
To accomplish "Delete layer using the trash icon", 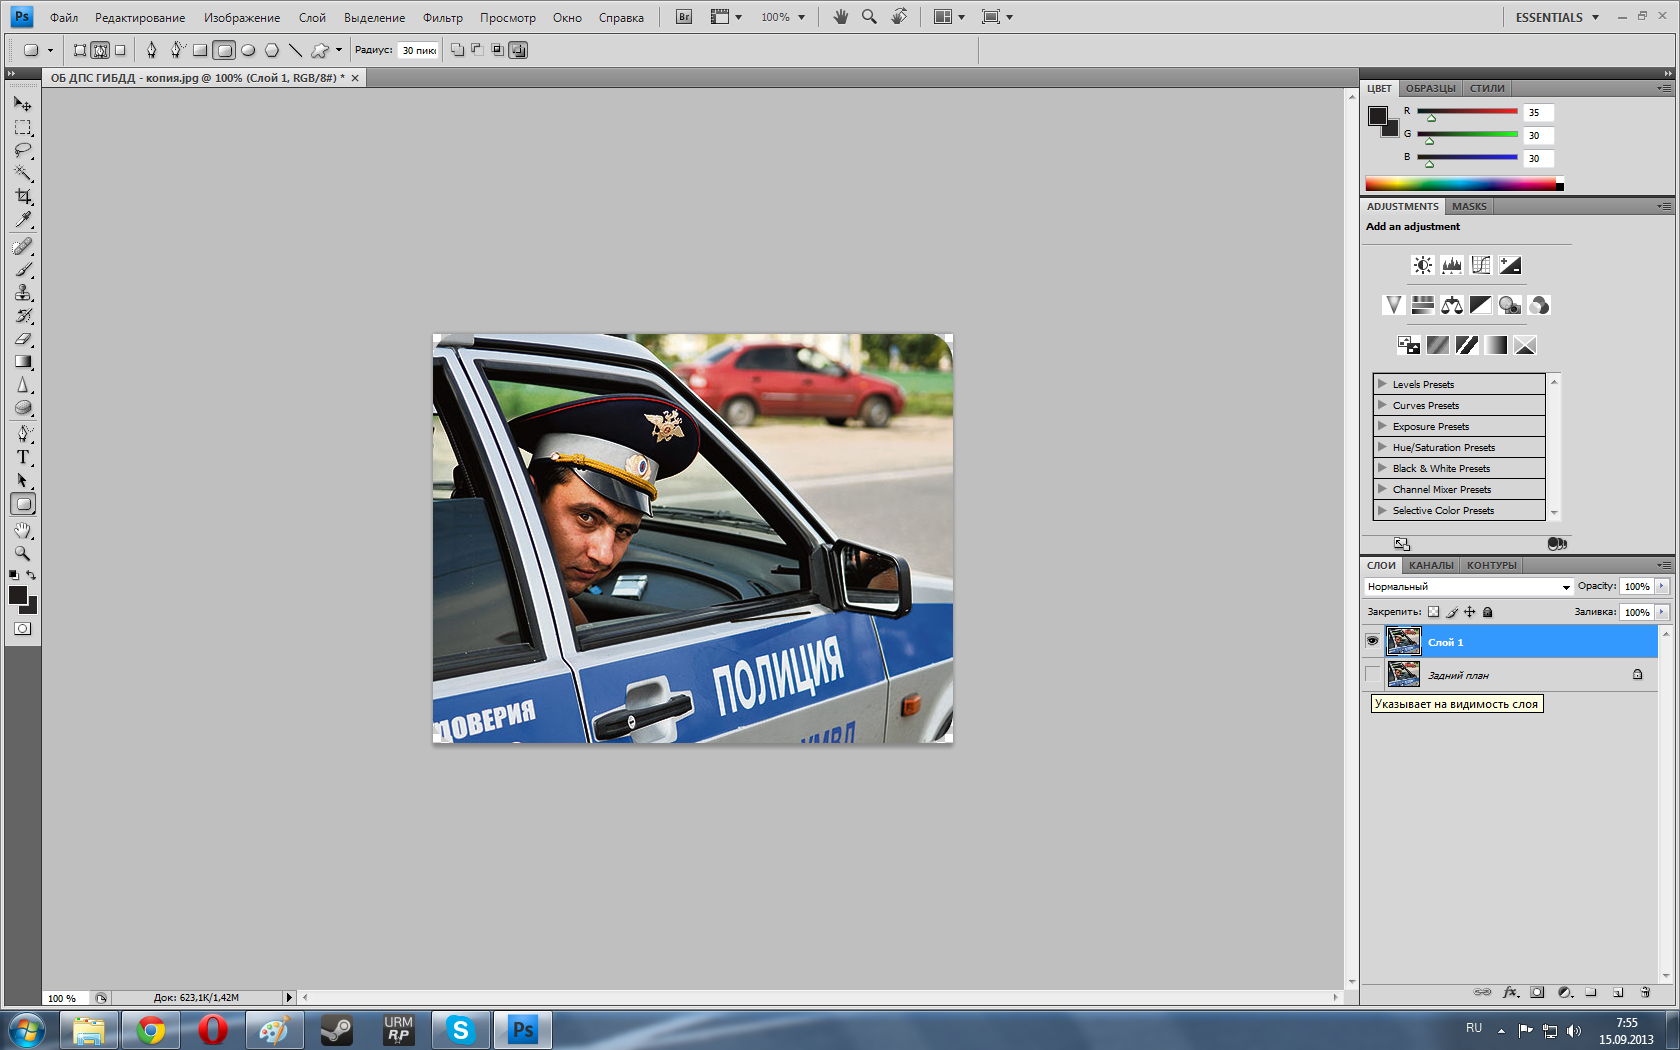I will pos(1645,992).
